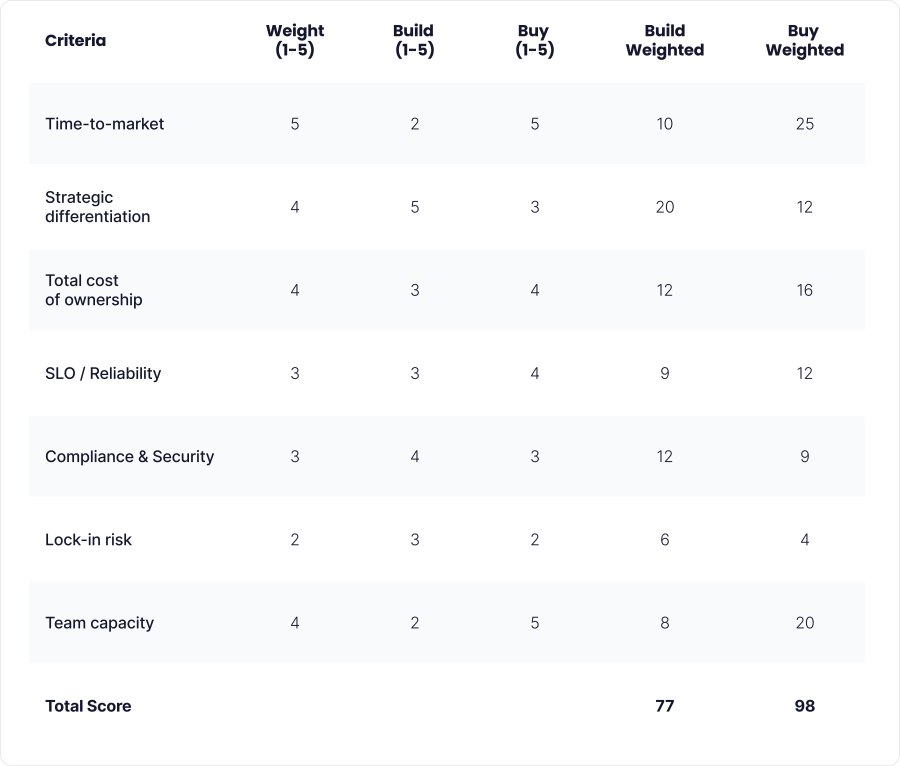Select the Total cost of ownership label
This screenshot has width=900, height=766.
pos(94,290)
